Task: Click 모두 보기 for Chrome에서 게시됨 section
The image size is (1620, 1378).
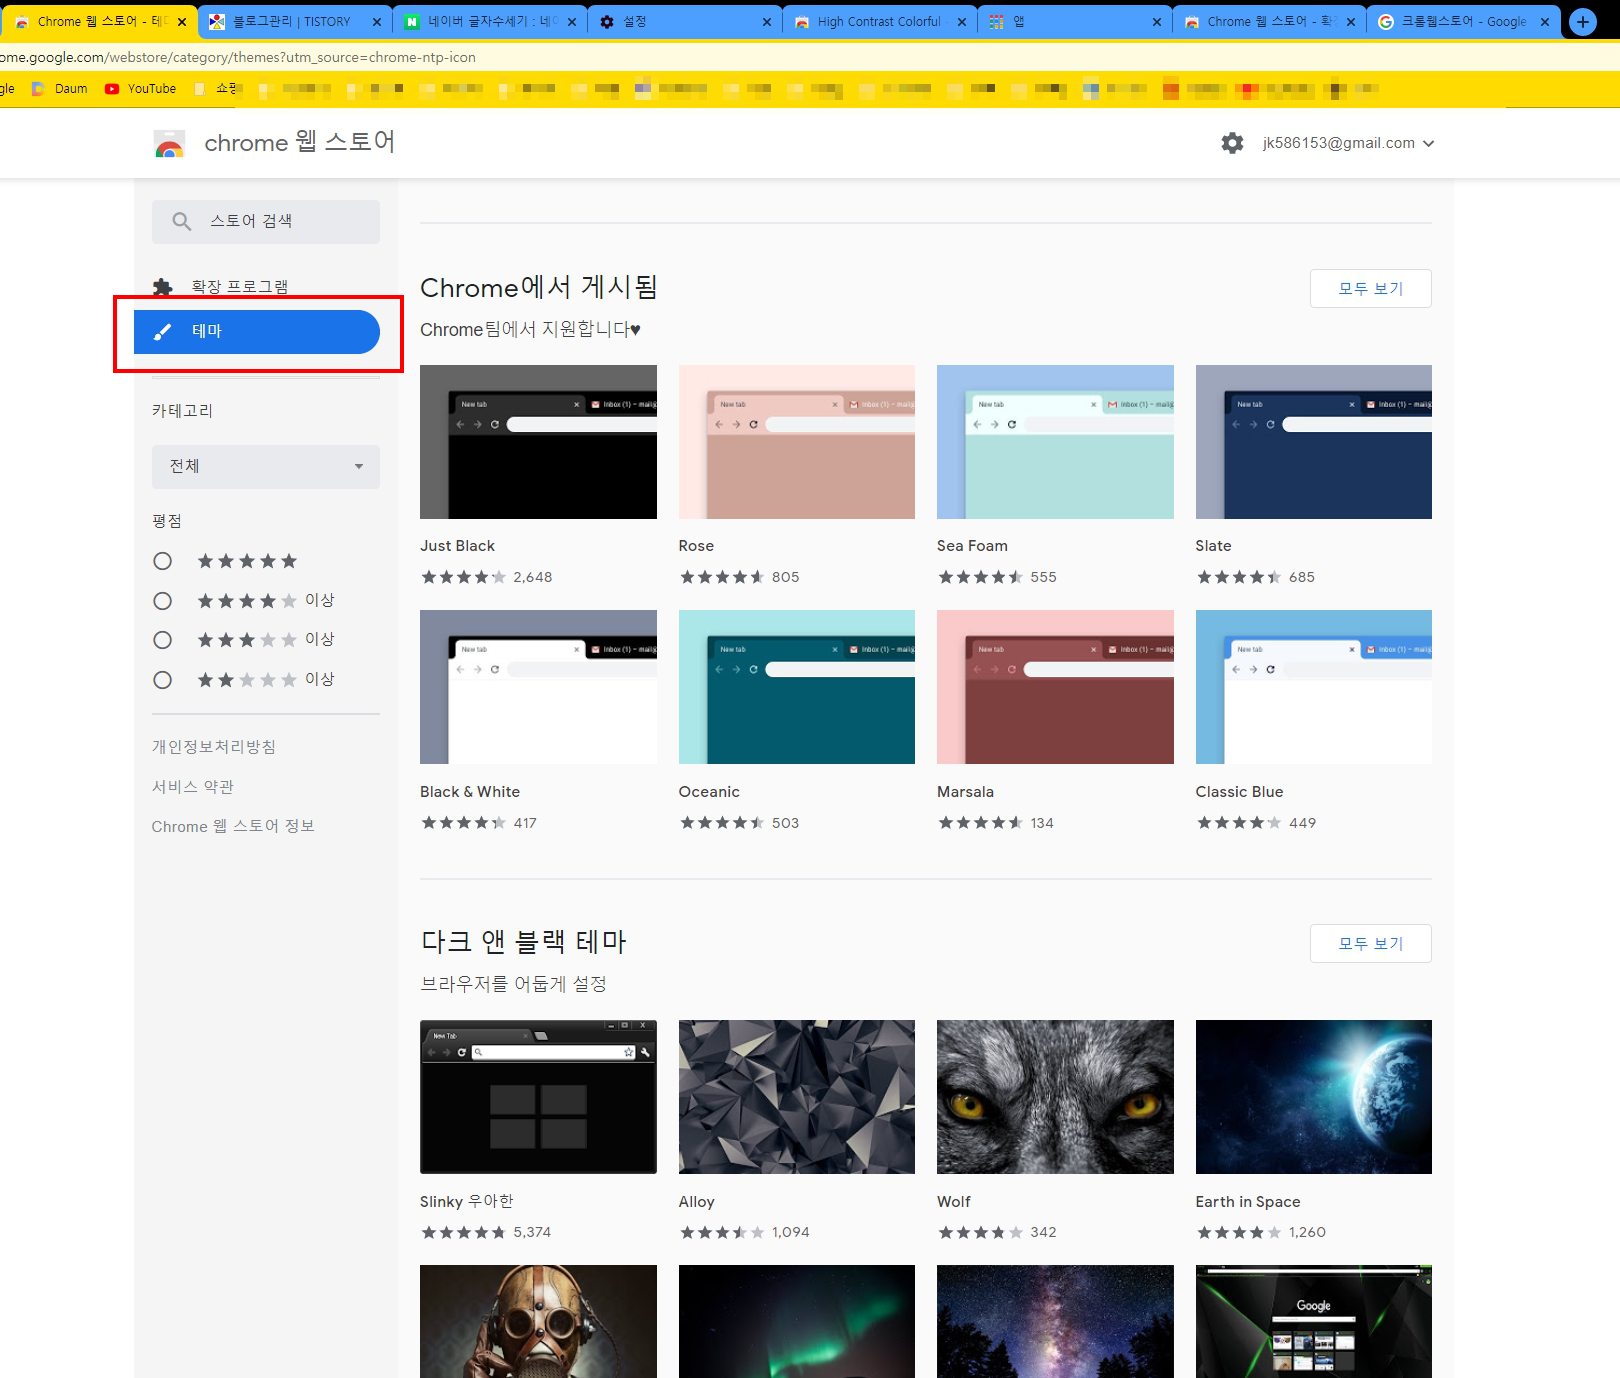Action: (1371, 289)
